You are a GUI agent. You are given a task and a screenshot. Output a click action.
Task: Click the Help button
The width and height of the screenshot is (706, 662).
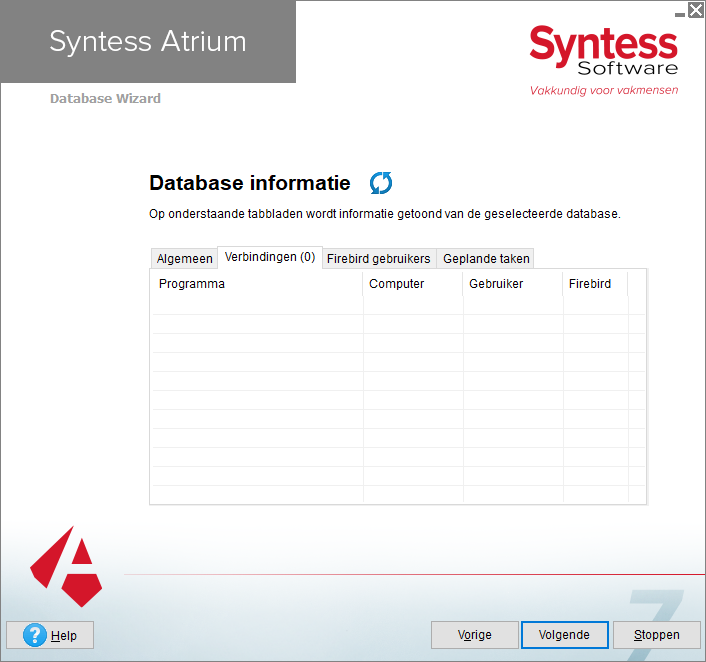[50, 635]
